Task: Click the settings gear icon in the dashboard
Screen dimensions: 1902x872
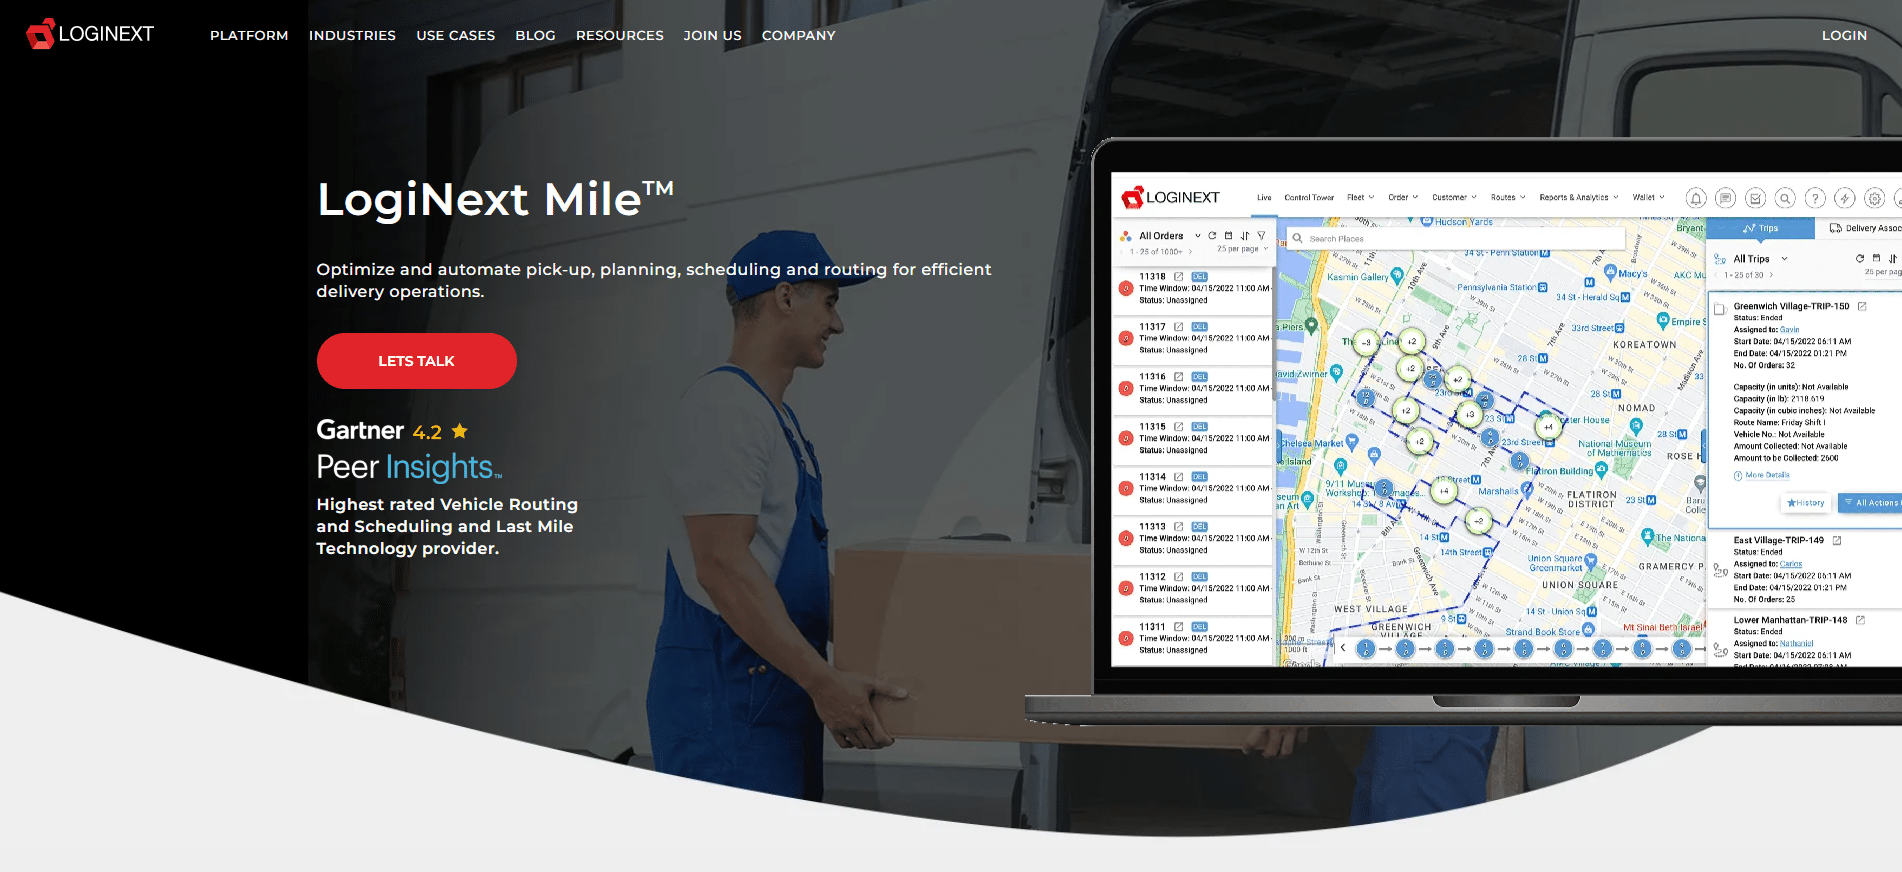Action: tap(1875, 198)
